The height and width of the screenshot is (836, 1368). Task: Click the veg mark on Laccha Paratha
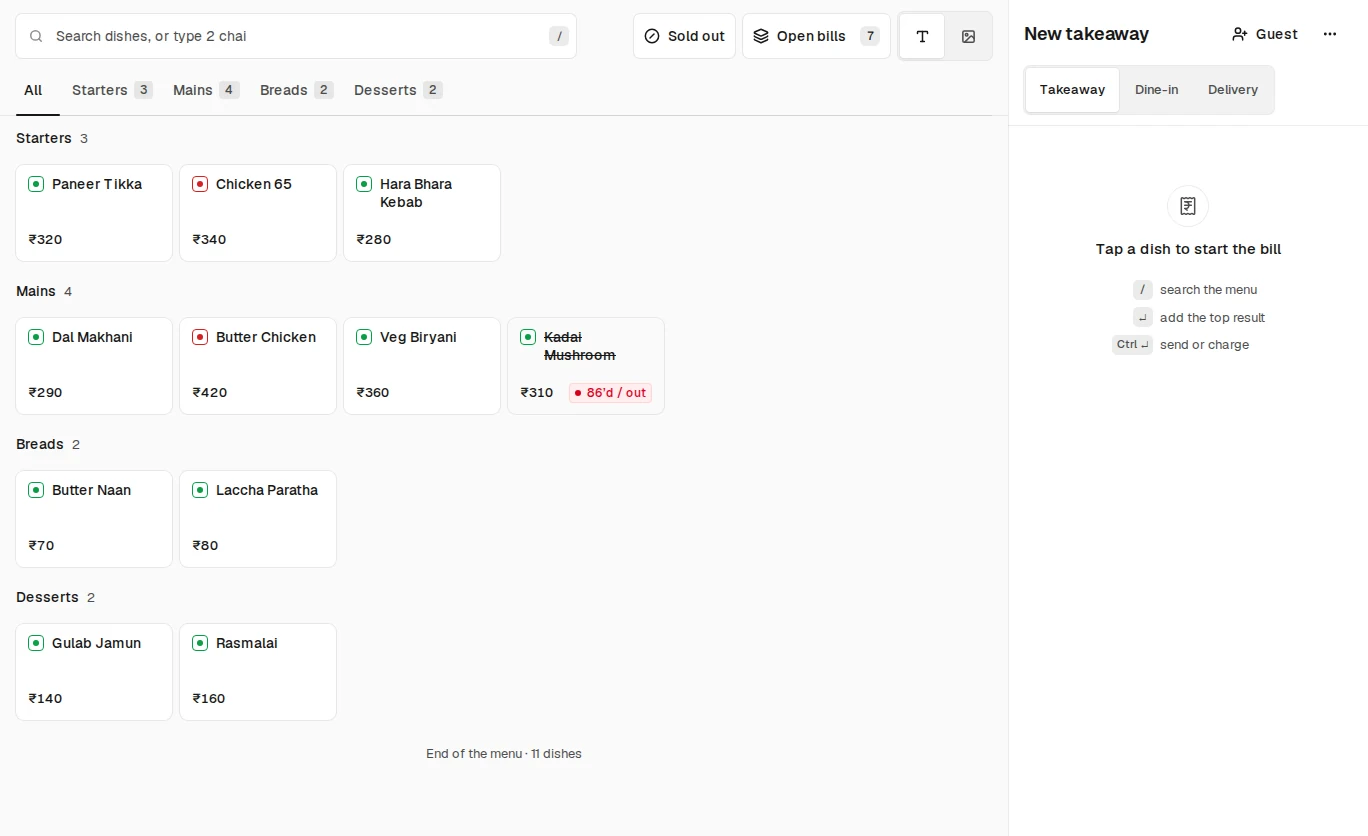[200, 490]
